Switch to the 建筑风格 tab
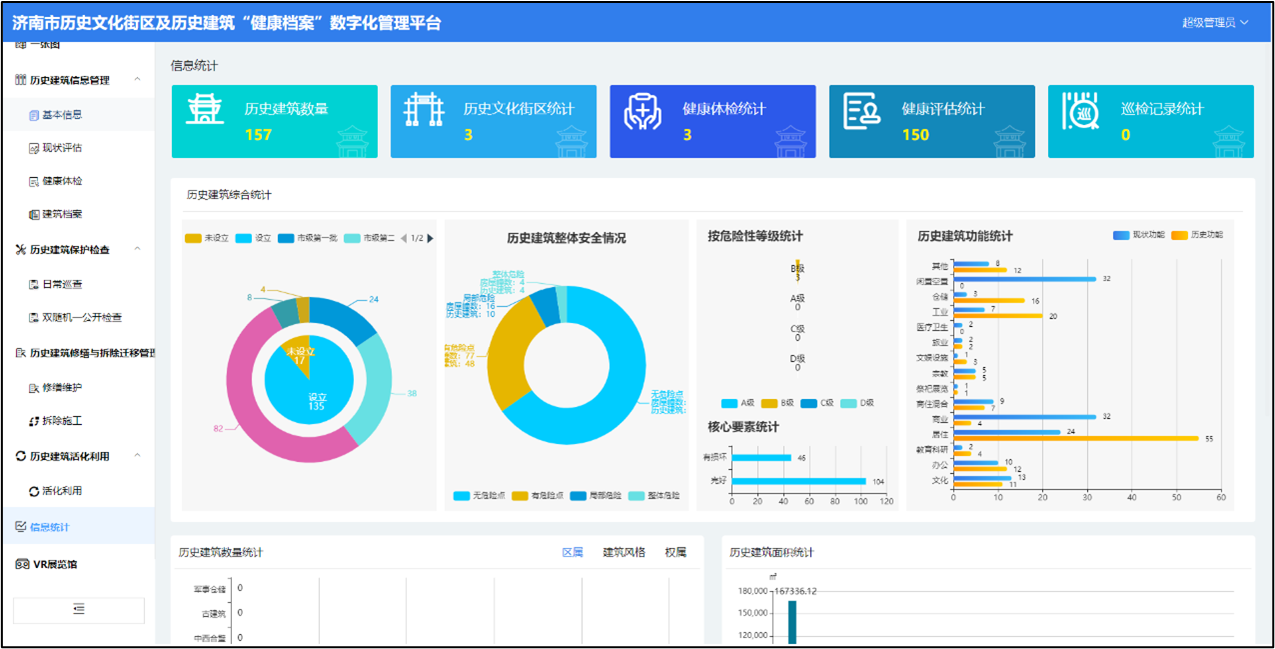 [624, 552]
